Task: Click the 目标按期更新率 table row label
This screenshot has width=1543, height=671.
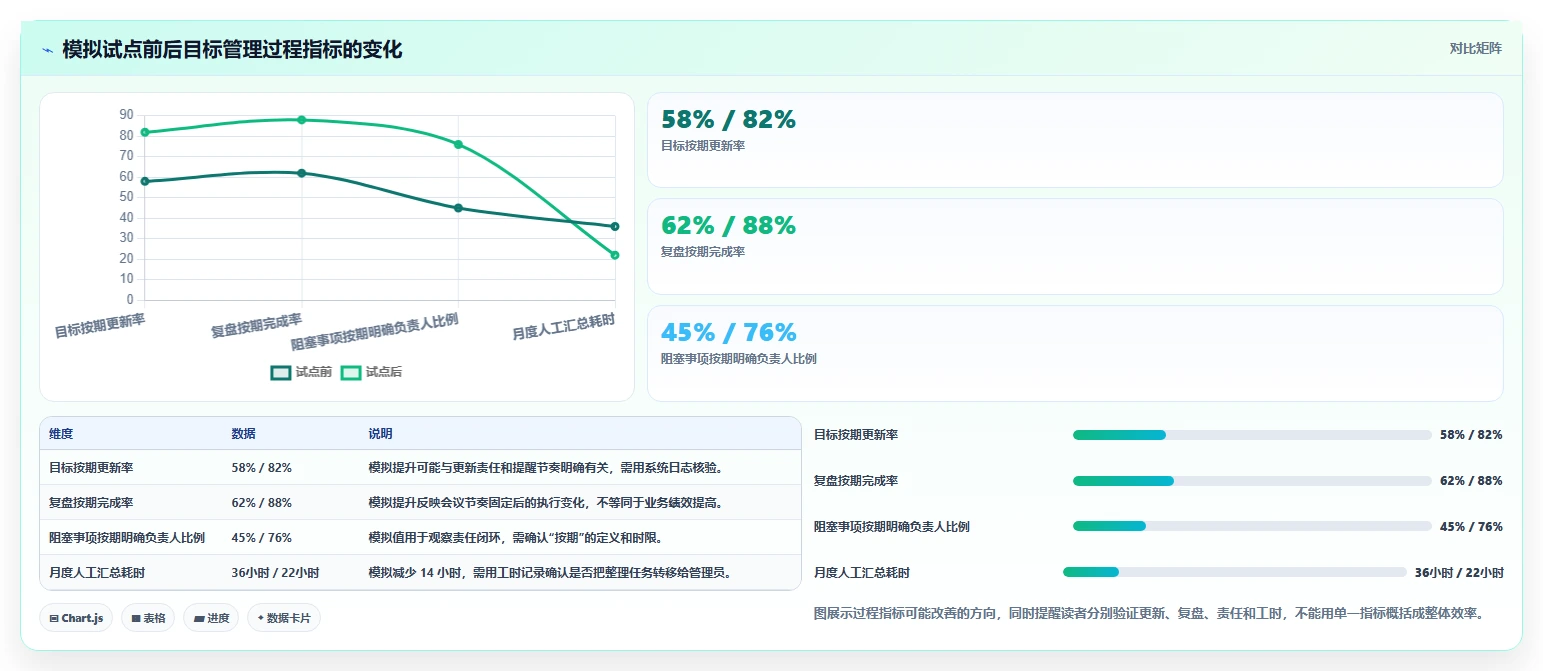Action: tap(91, 468)
